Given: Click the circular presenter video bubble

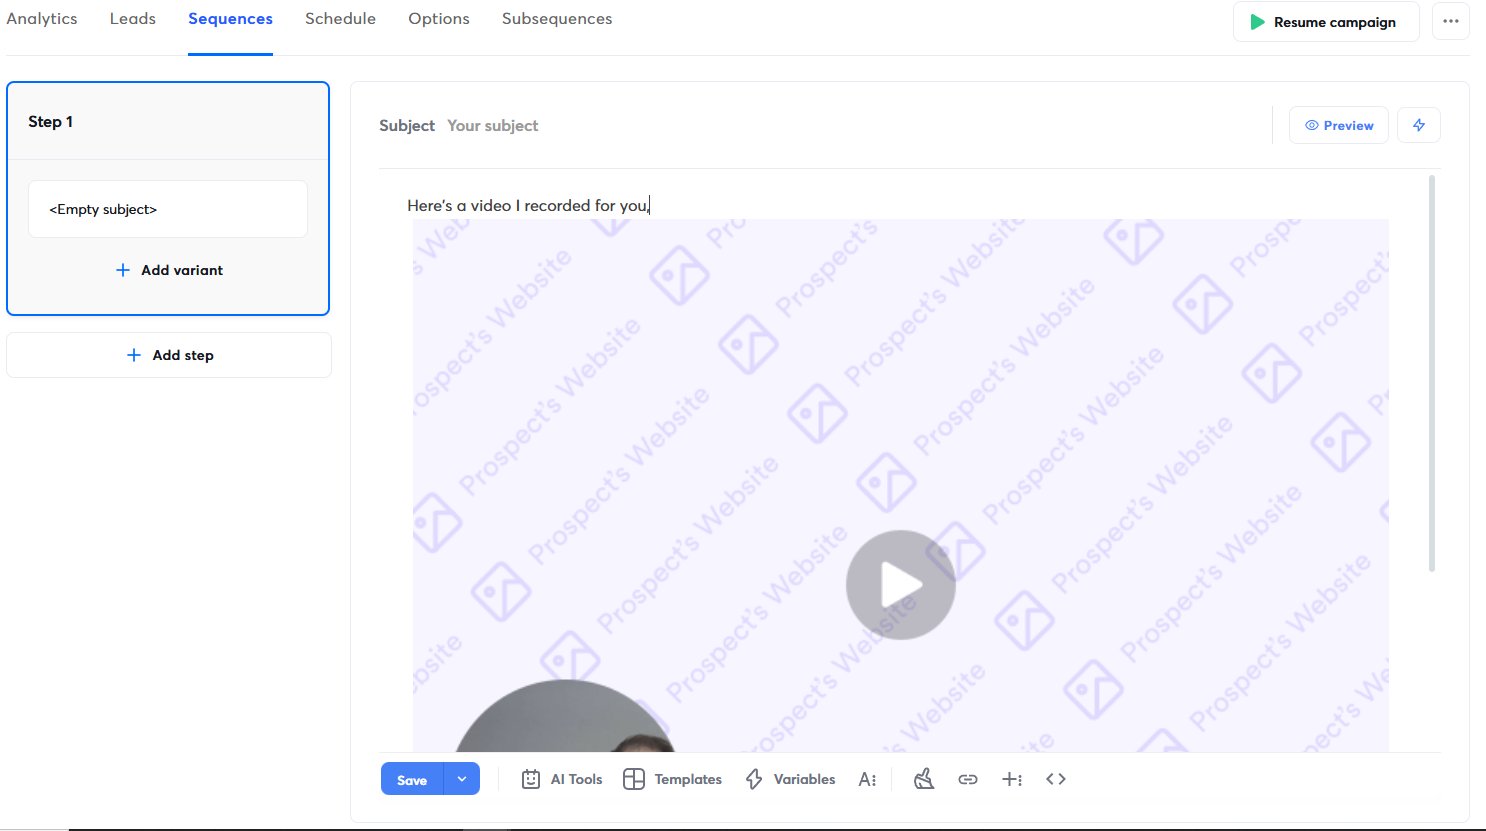Looking at the screenshot, I should 565,716.
